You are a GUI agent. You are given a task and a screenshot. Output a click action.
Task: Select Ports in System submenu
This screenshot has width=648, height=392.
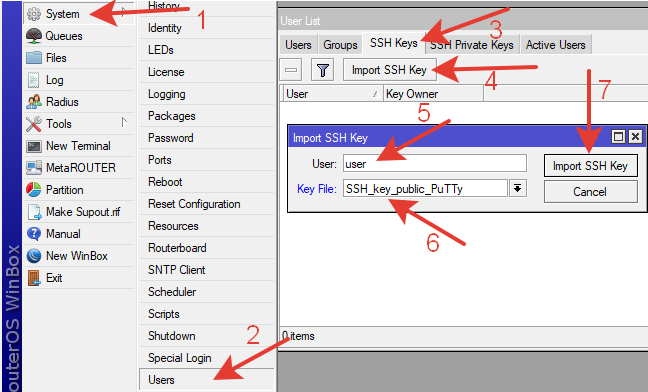[207, 160]
